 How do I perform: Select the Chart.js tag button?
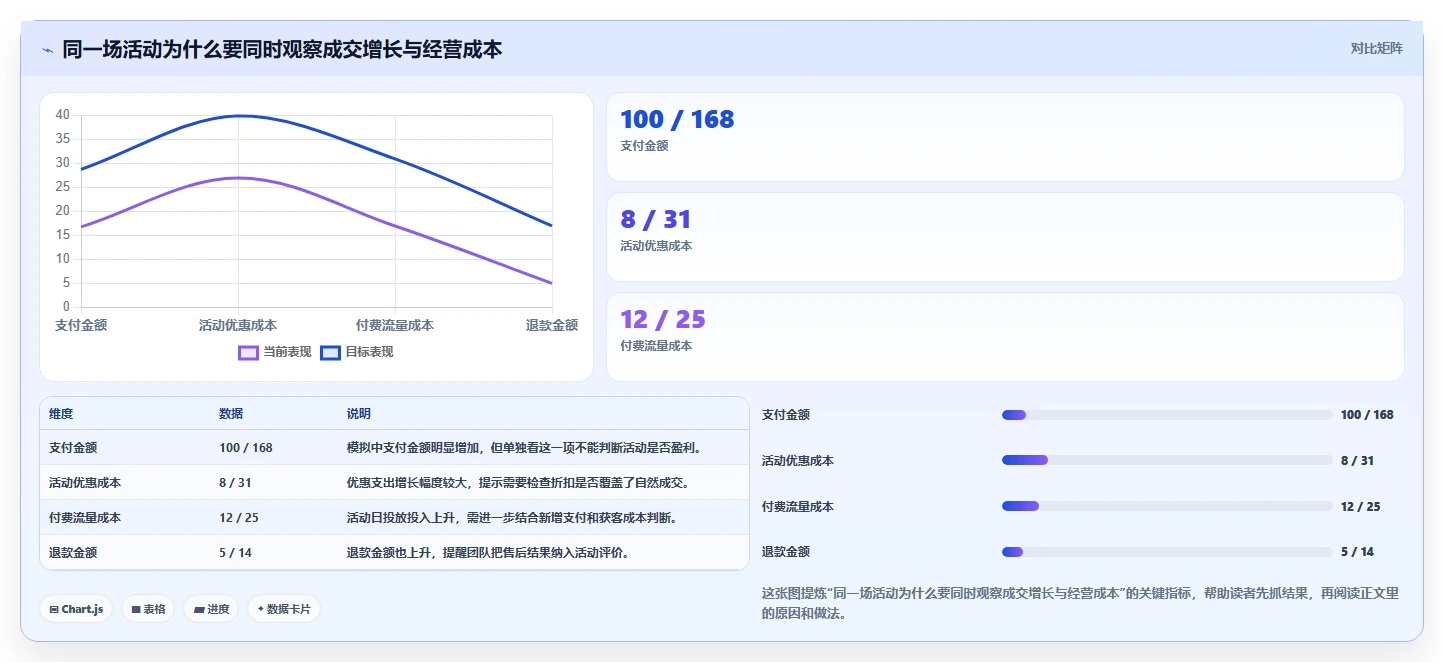76,609
